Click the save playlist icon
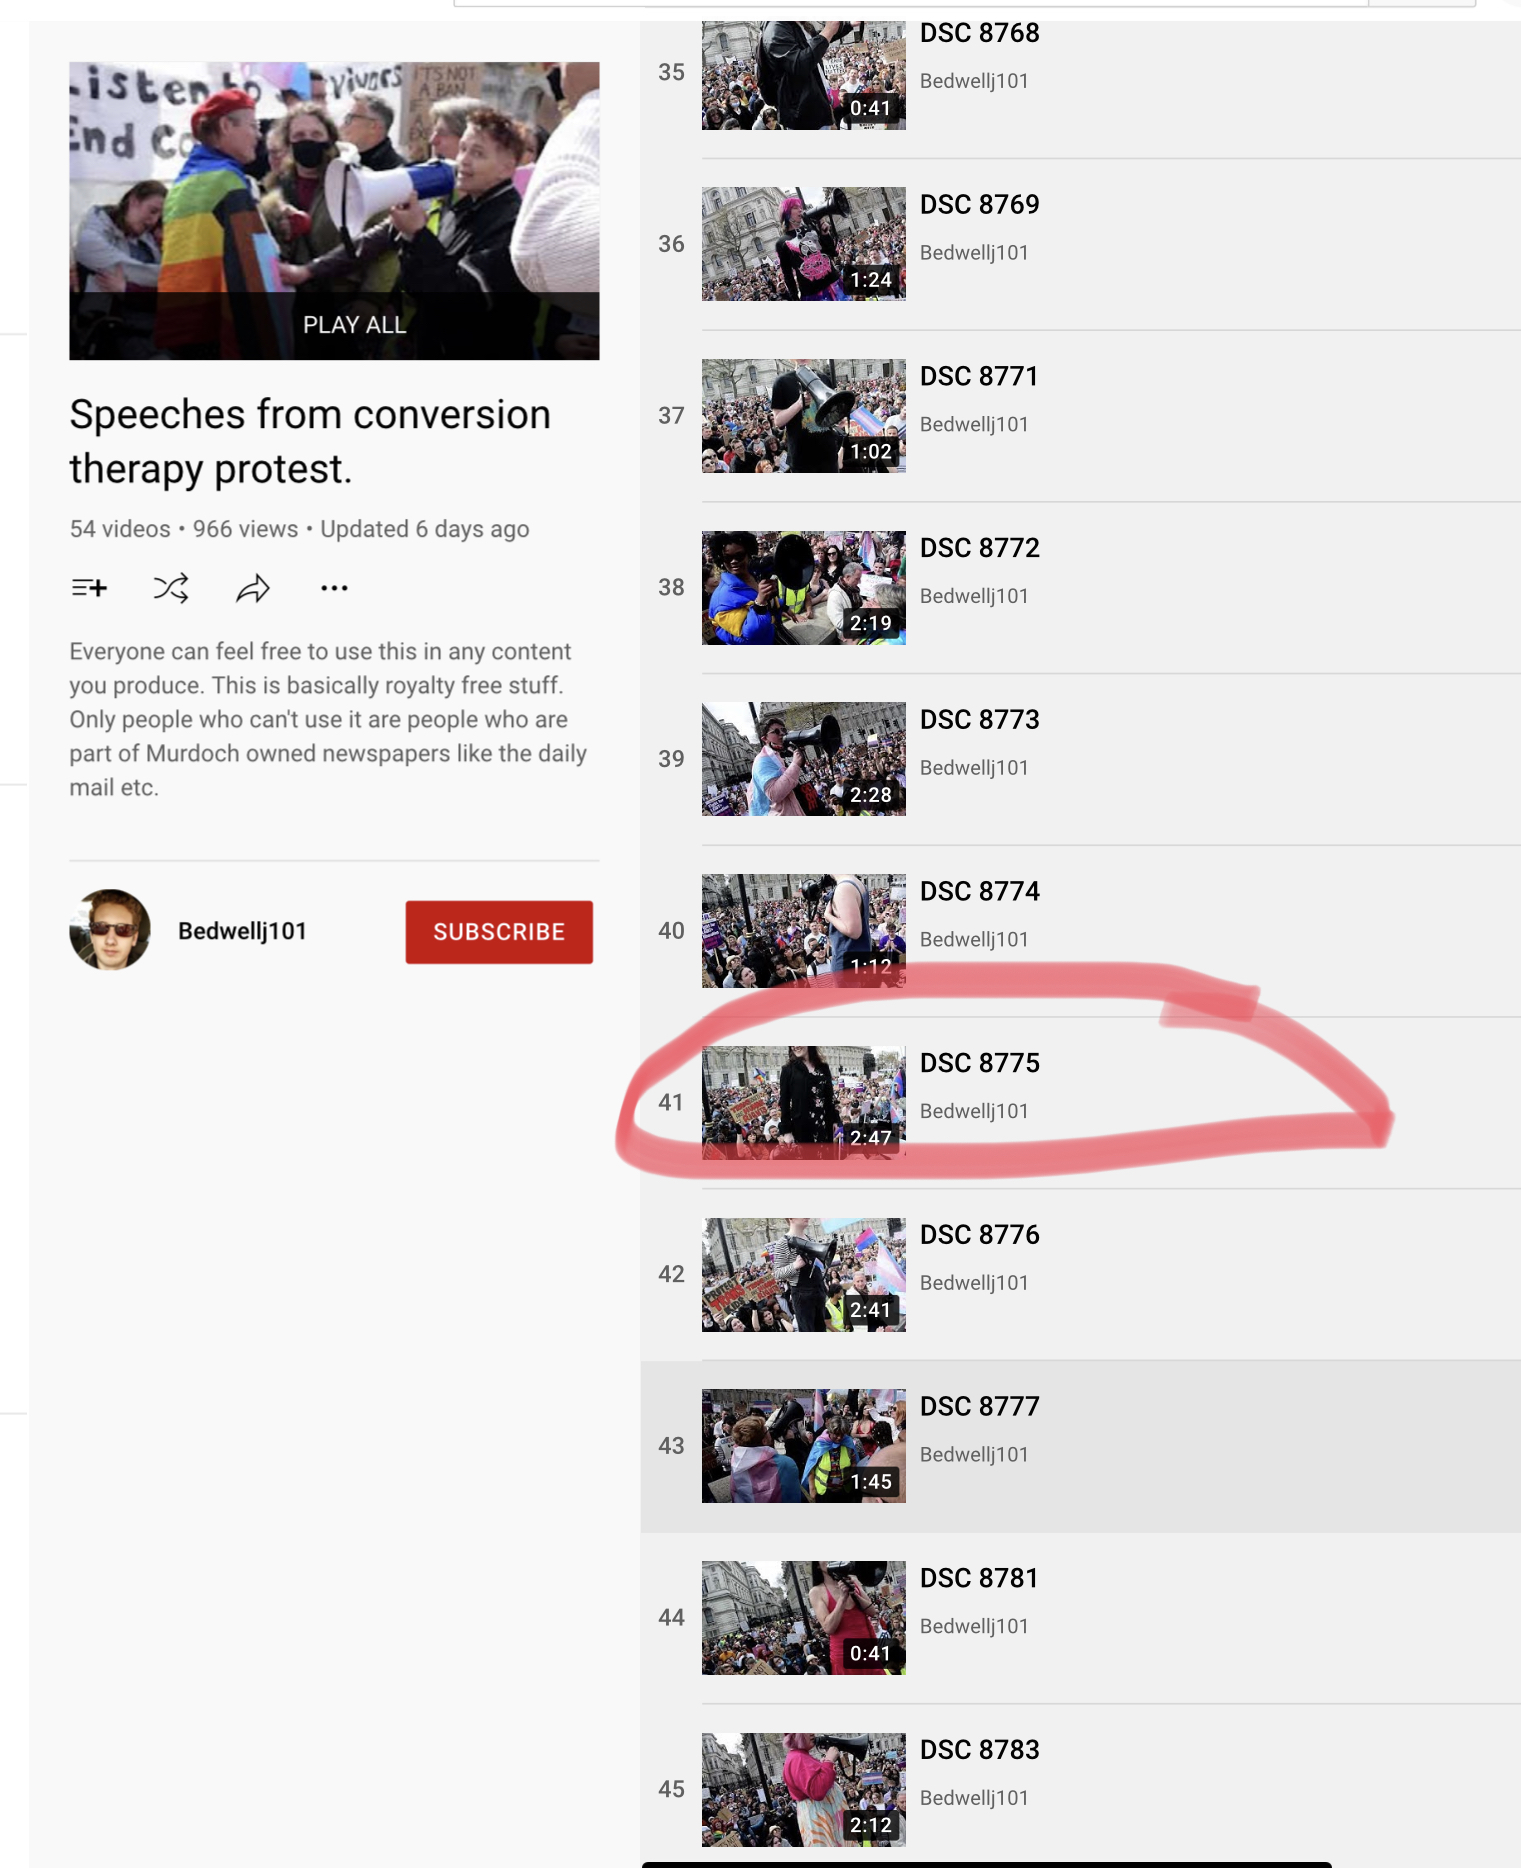Viewport: 1521px width, 1868px height. (89, 588)
